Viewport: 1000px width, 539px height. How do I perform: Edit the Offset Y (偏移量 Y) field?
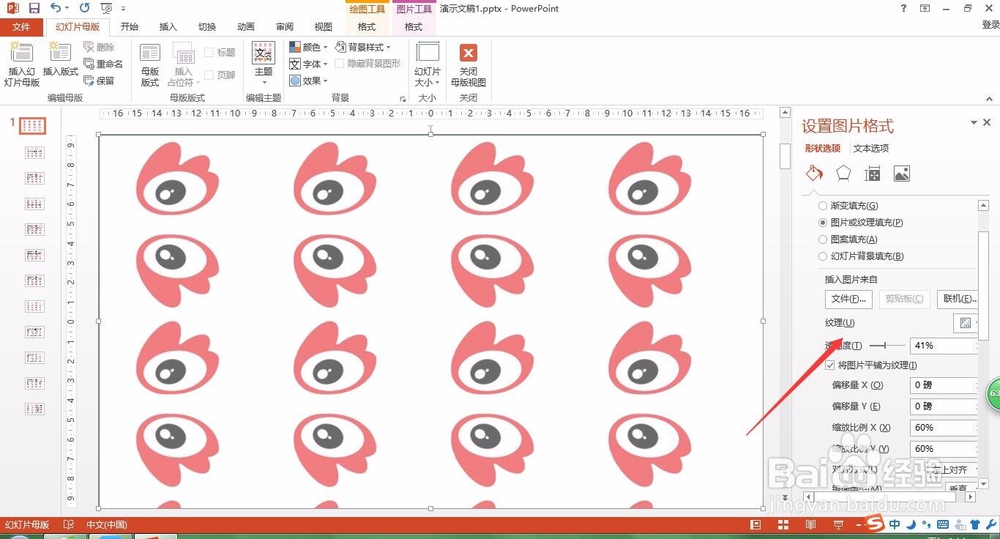(942, 406)
